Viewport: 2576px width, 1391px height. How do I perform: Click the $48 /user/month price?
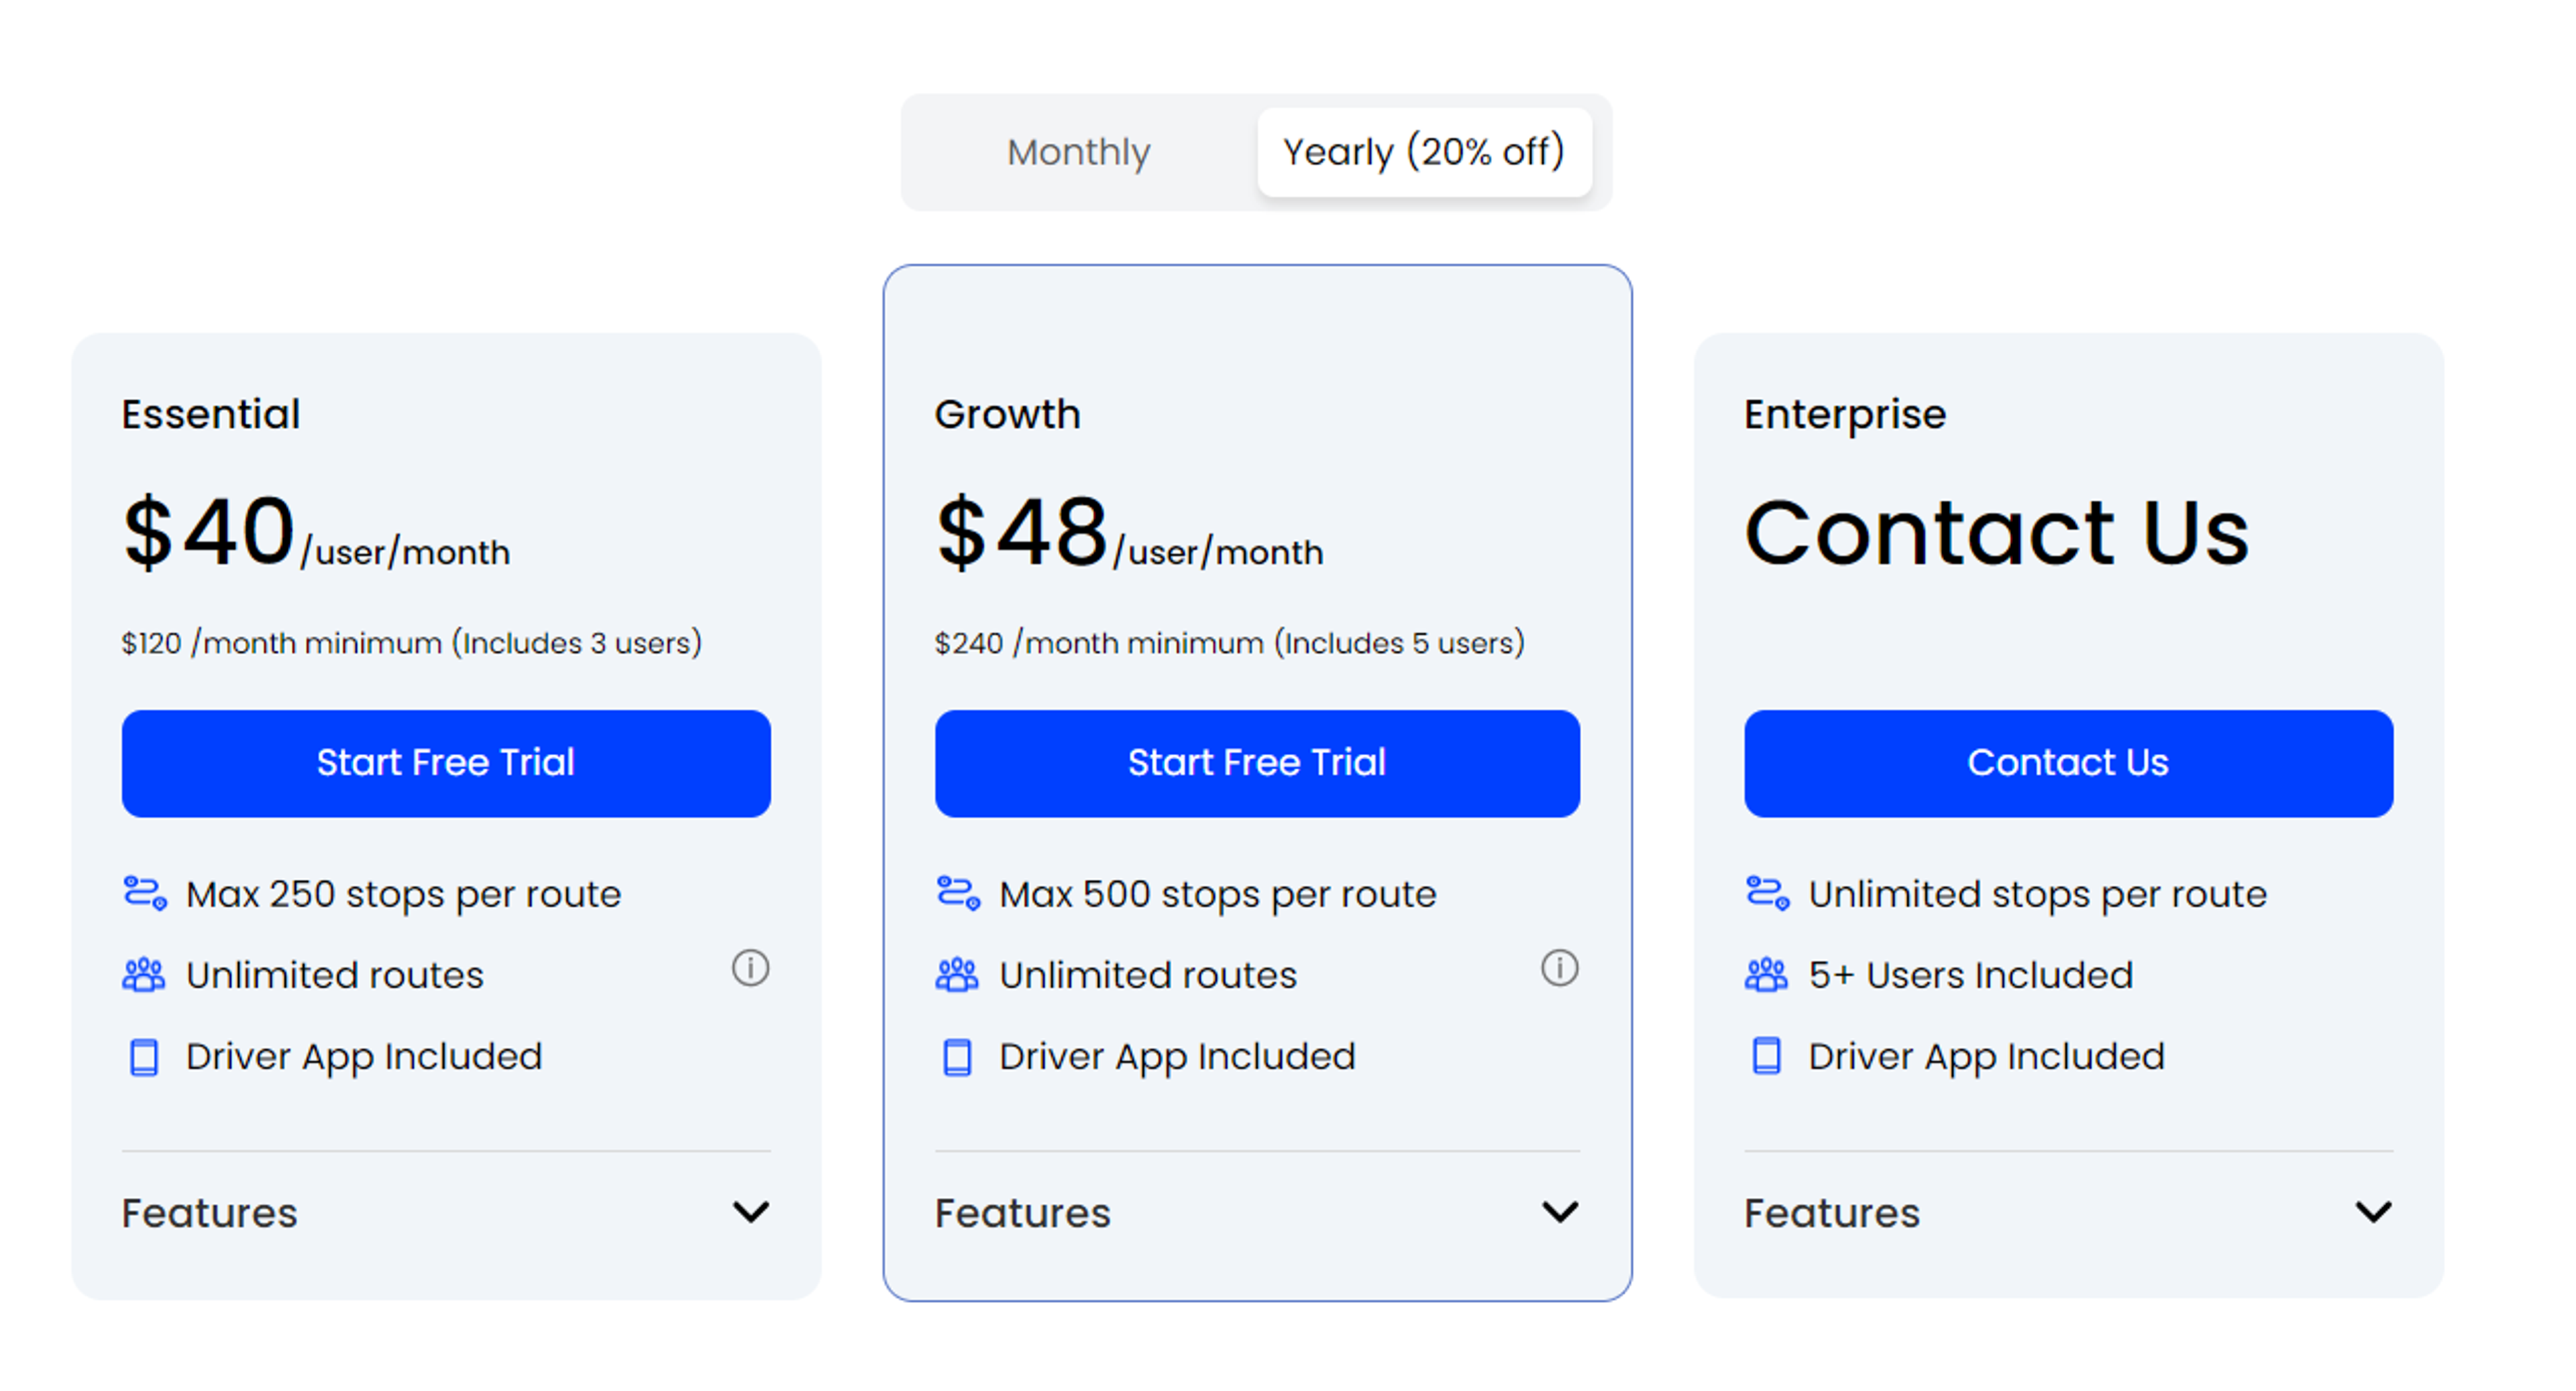pyautogui.click(x=1129, y=533)
